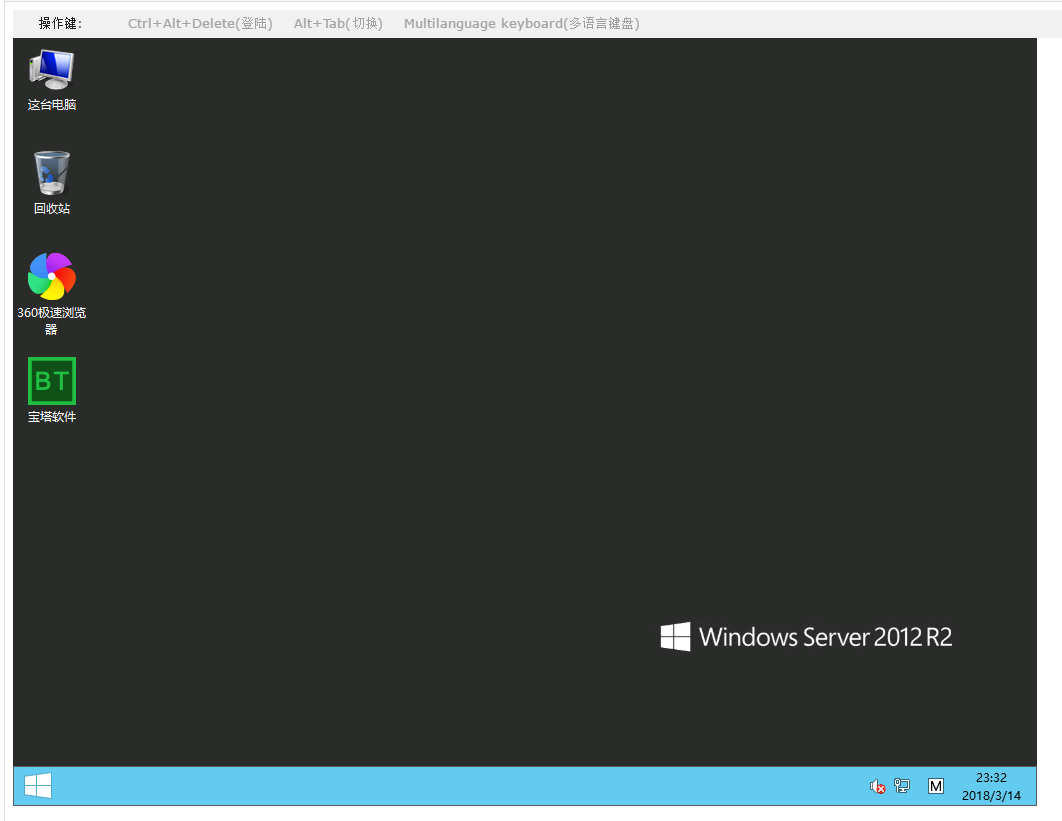Click the 回收站 label text
Image resolution: width=1062 pixels, height=821 pixels.
coord(52,209)
